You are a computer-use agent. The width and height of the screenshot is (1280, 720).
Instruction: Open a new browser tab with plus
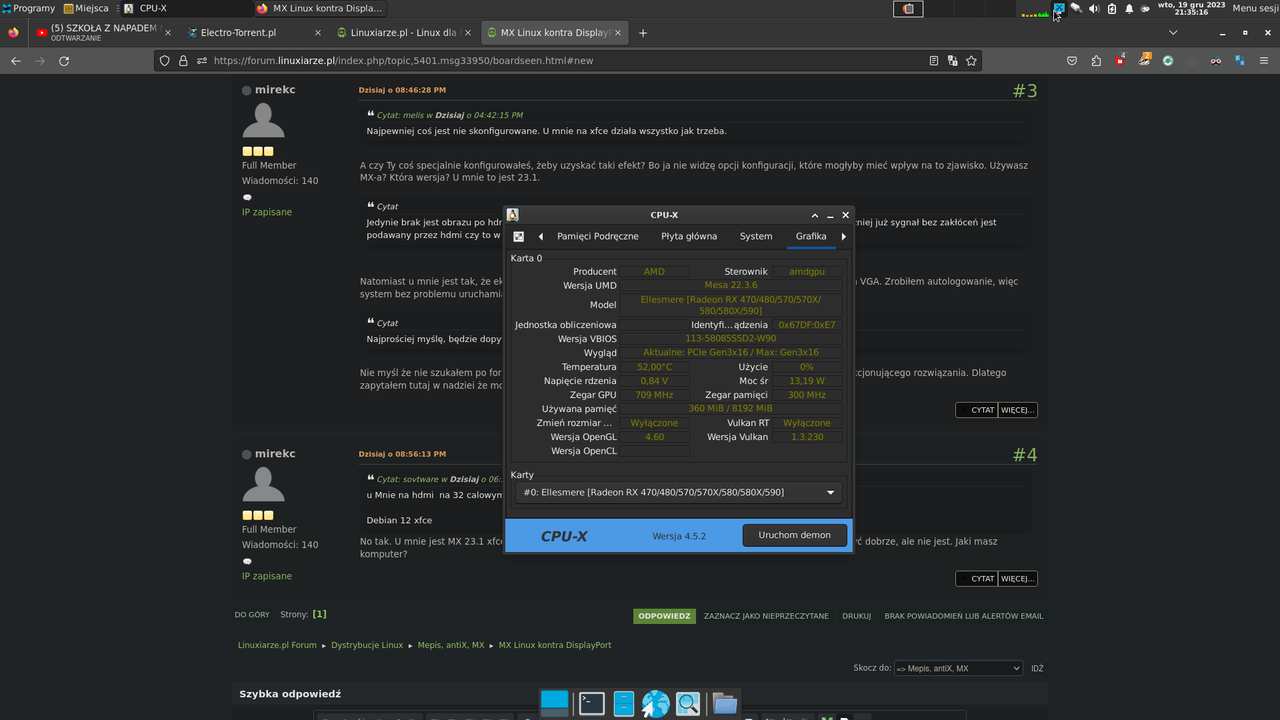tap(643, 33)
